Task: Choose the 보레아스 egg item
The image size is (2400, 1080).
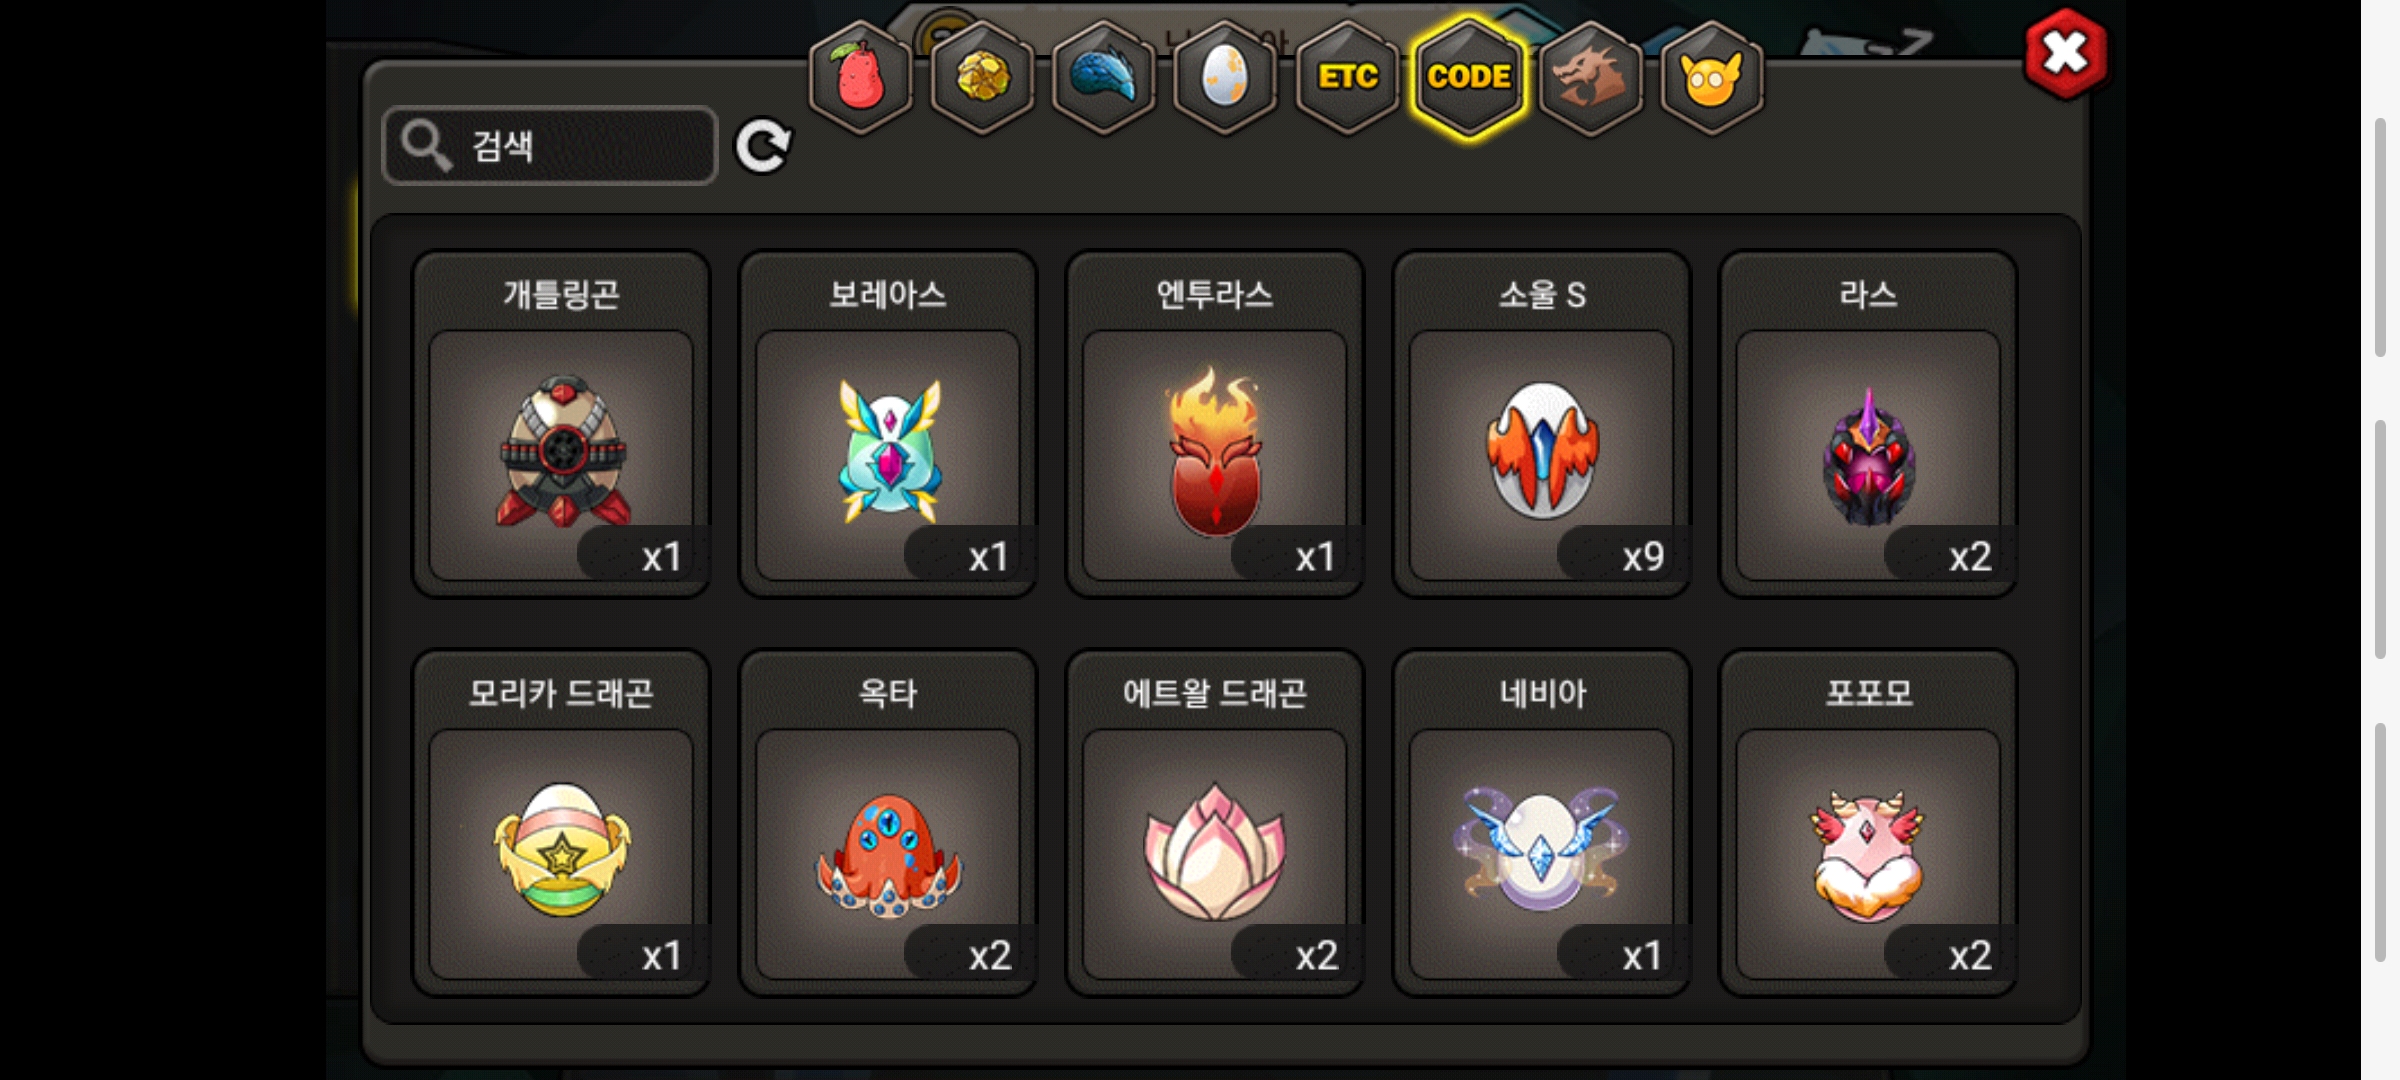Action: tap(888, 424)
